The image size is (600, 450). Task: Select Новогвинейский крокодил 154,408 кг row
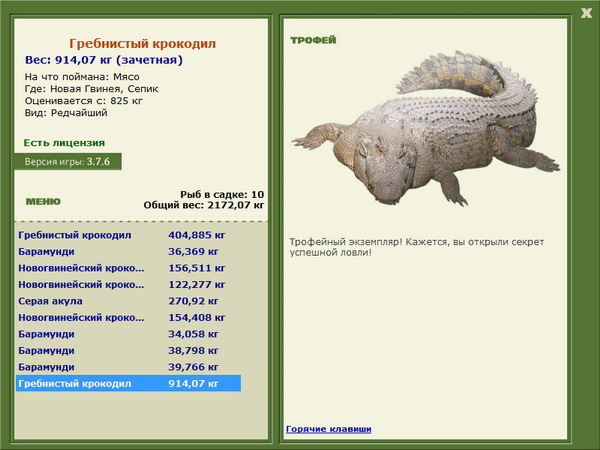128,317
